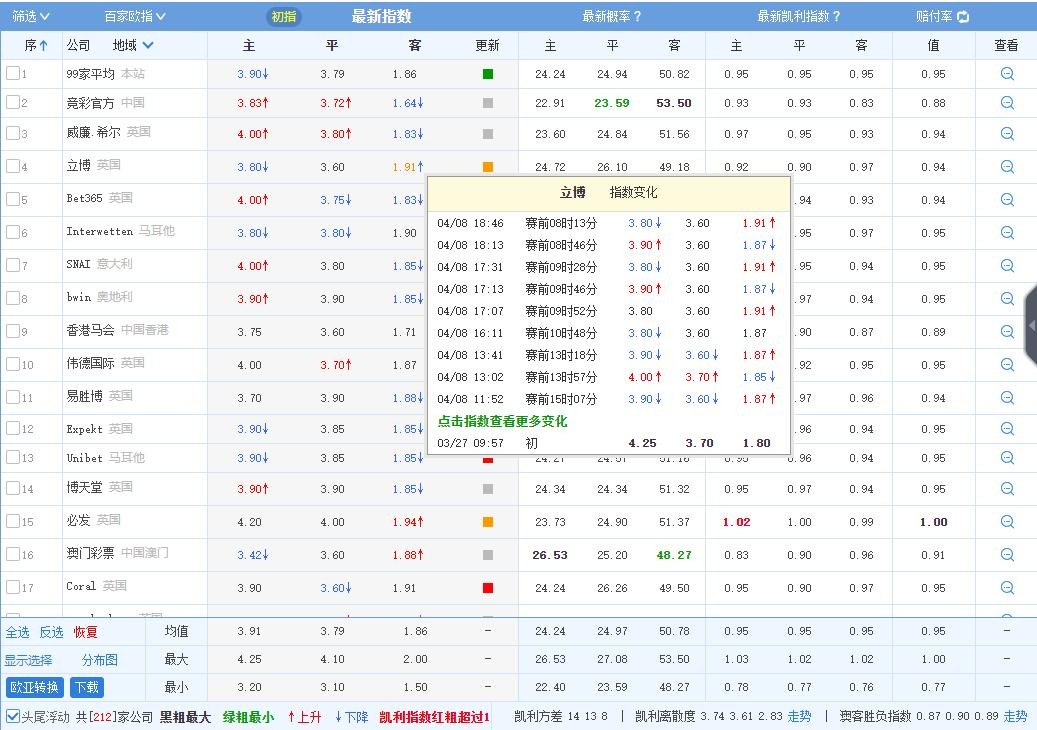Click the help icon next to 最新概率
1037x730 pixels.
(637, 17)
